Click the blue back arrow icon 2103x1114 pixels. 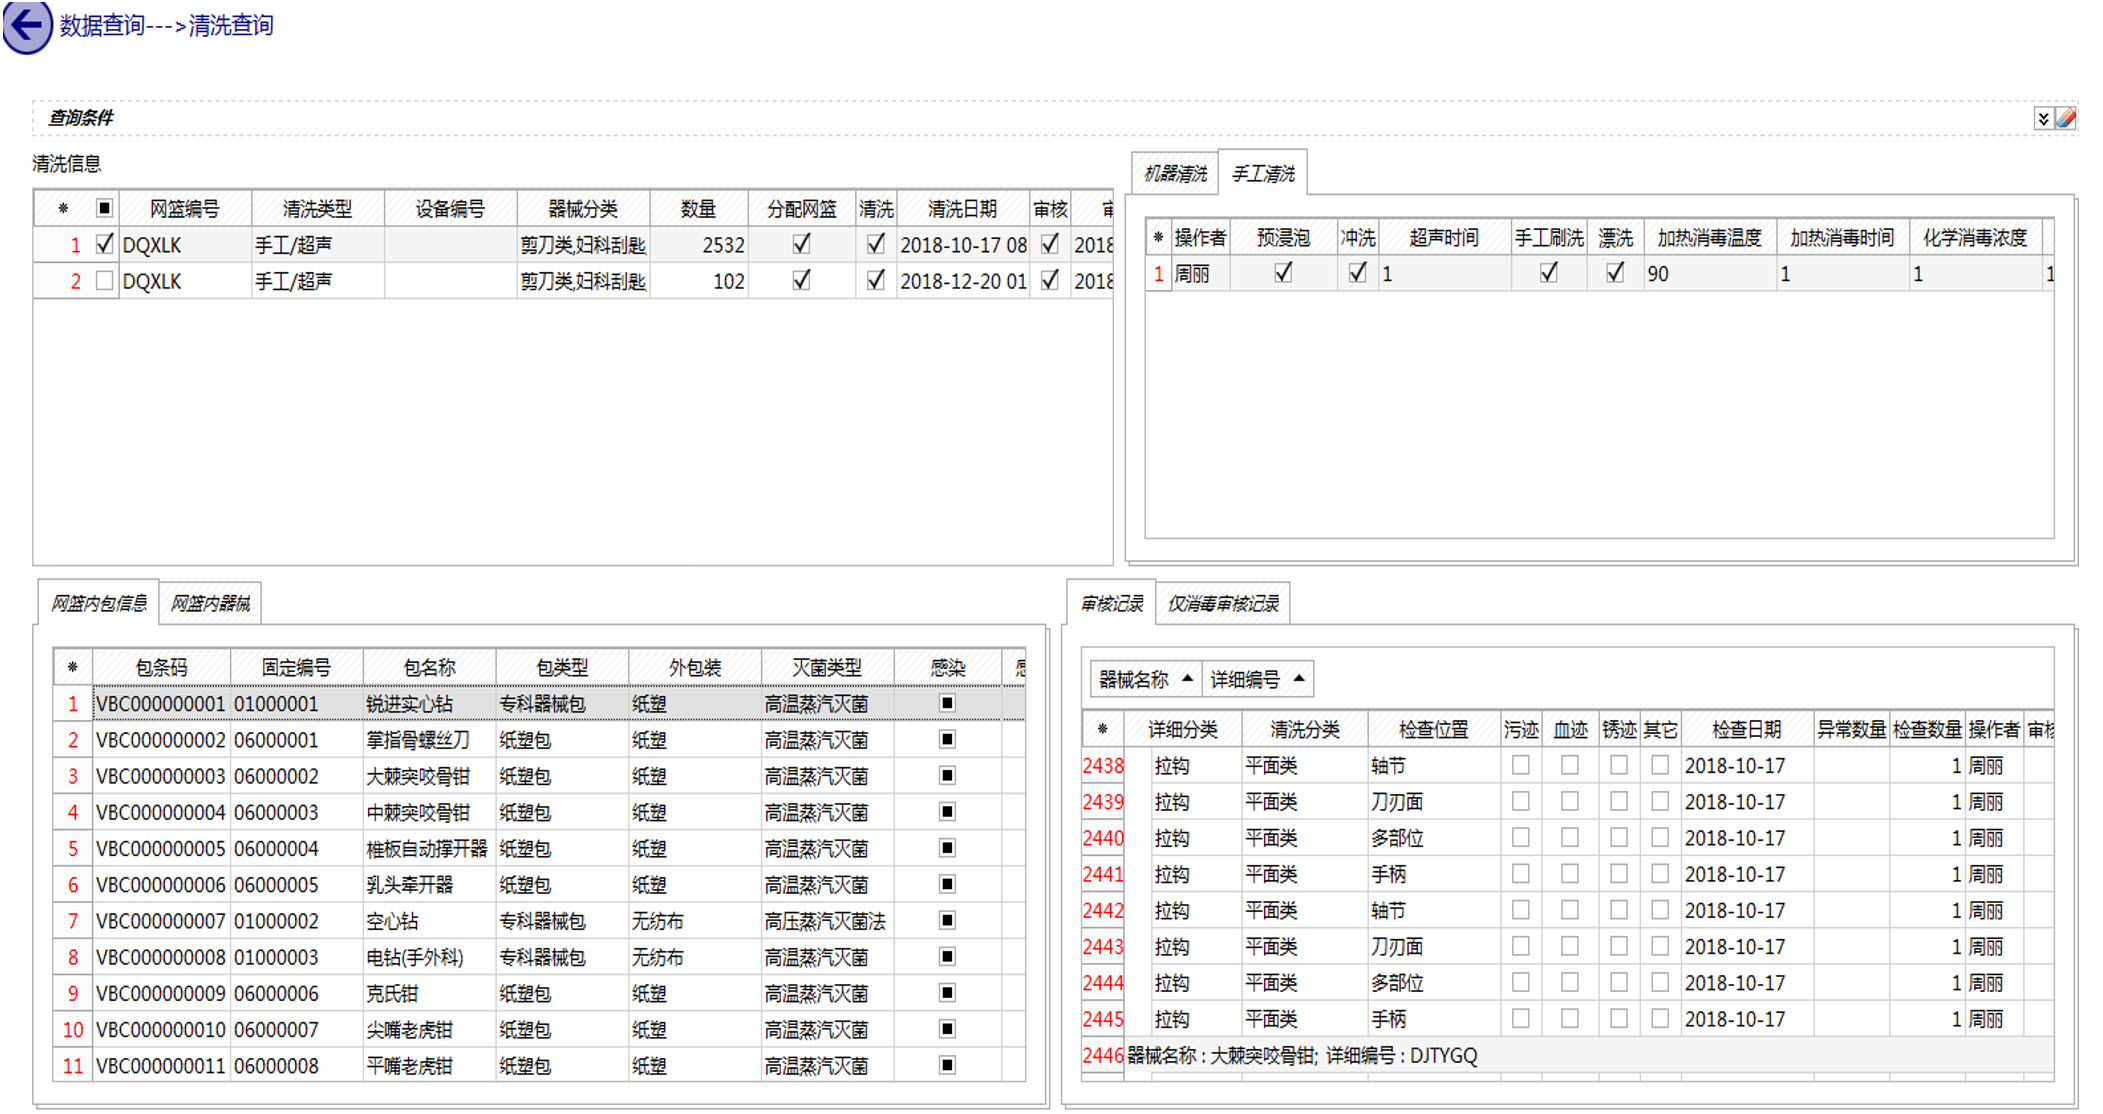tap(27, 25)
